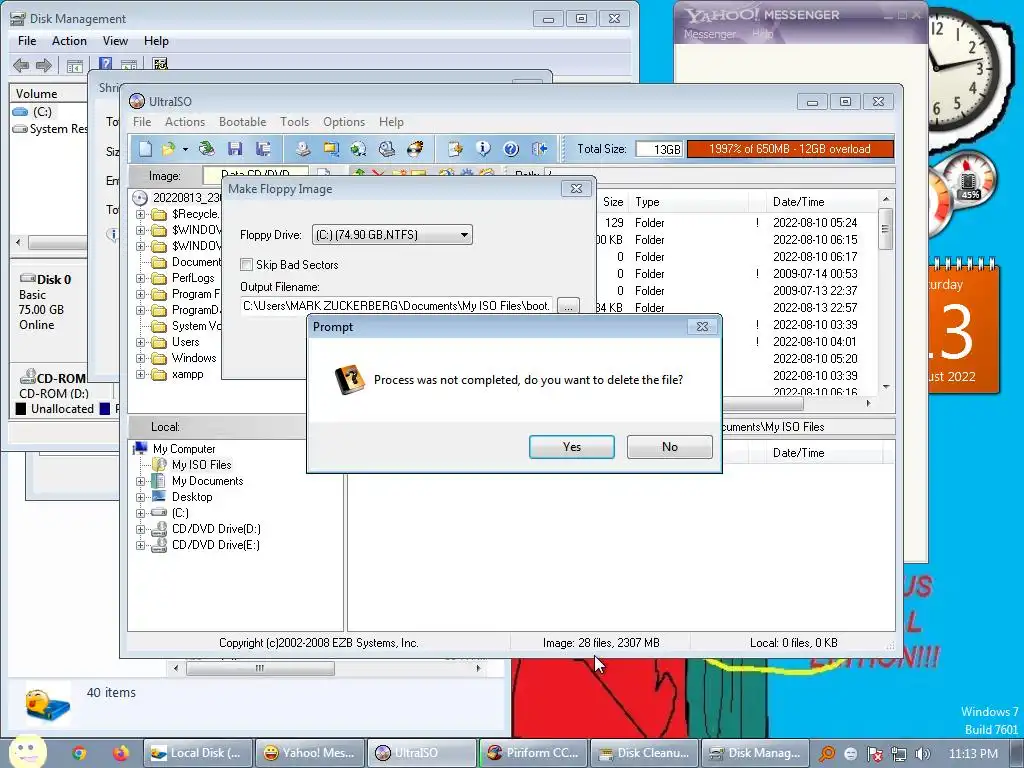Open the UltraISO Tools menu

295,122
